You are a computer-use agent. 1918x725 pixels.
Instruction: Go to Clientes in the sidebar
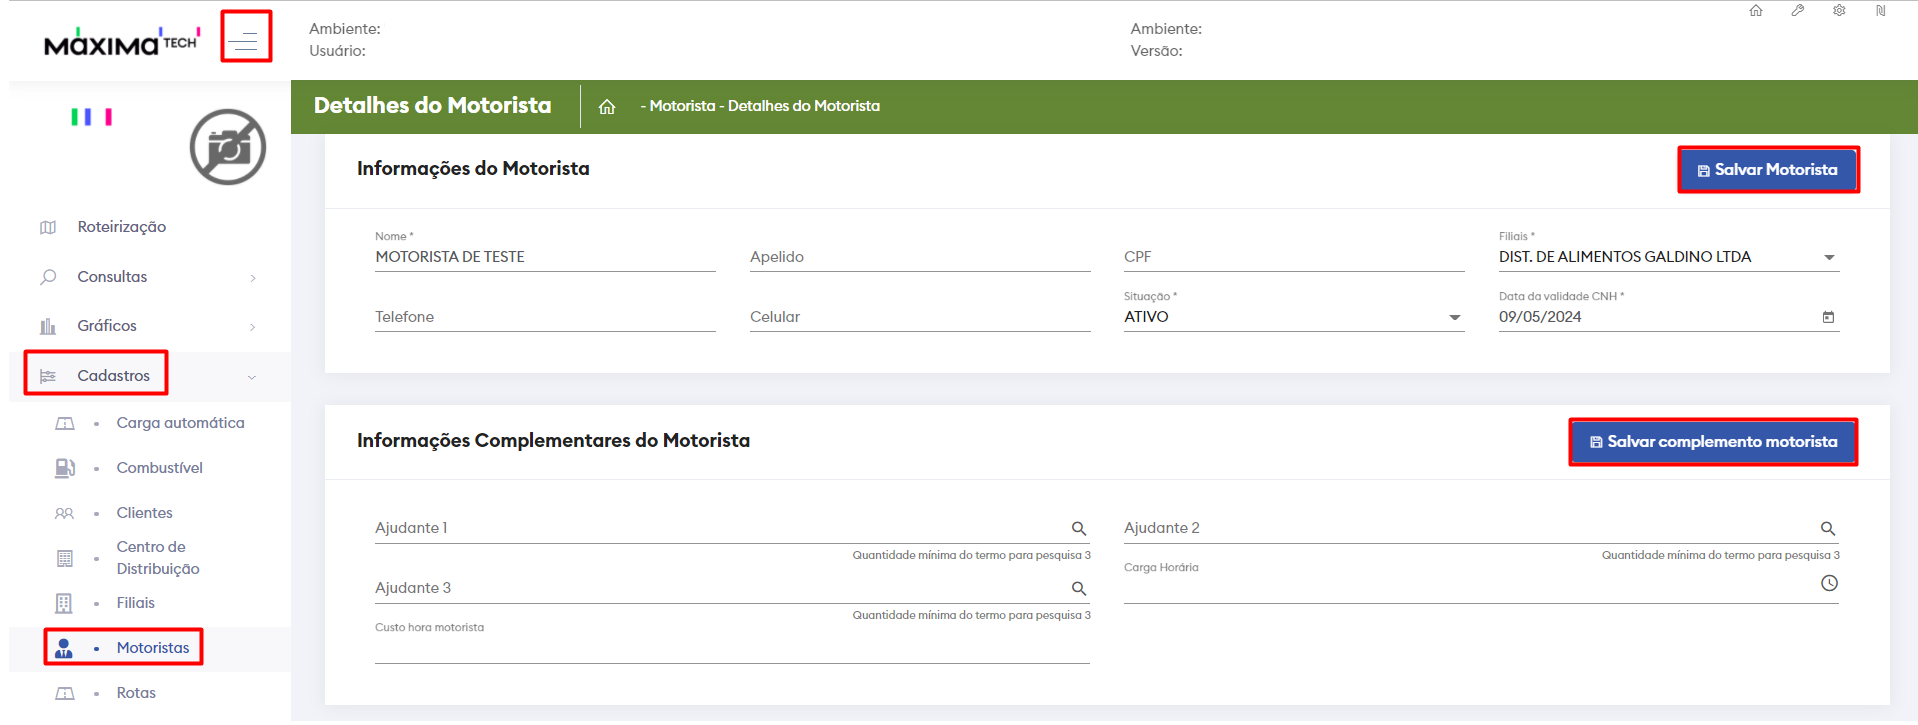pos(144,513)
